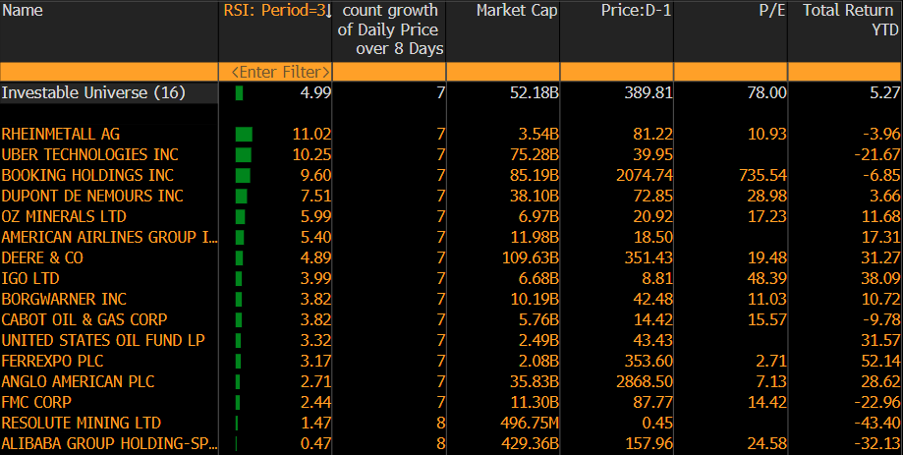Select BOOKING HOLDINGS INC row name
The width and height of the screenshot is (904, 456).
[88, 175]
